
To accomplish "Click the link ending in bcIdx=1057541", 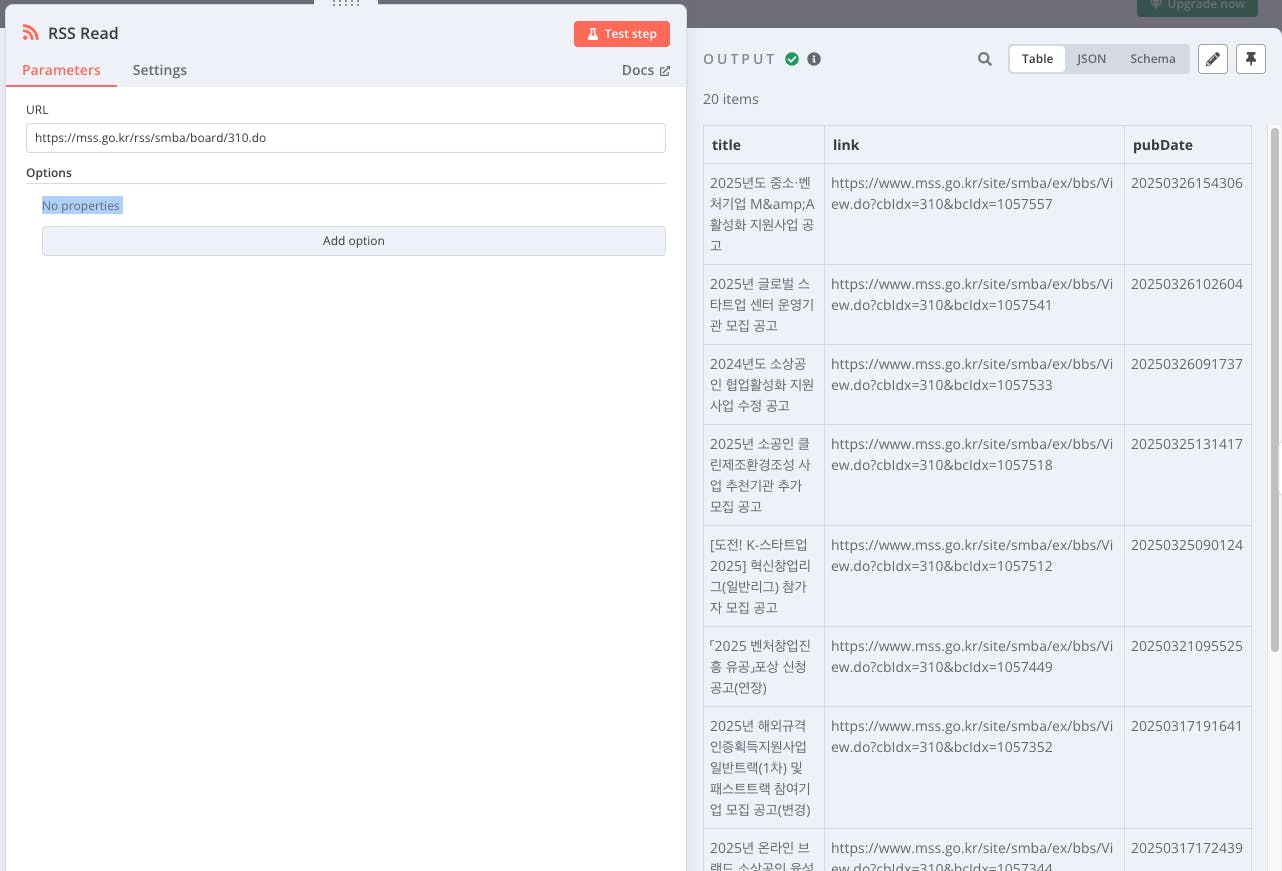I will (971, 295).
